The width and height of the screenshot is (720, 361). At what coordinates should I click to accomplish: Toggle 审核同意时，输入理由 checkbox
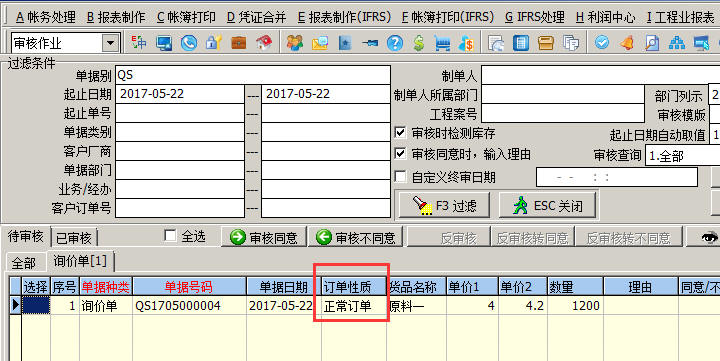pyautogui.click(x=400, y=153)
